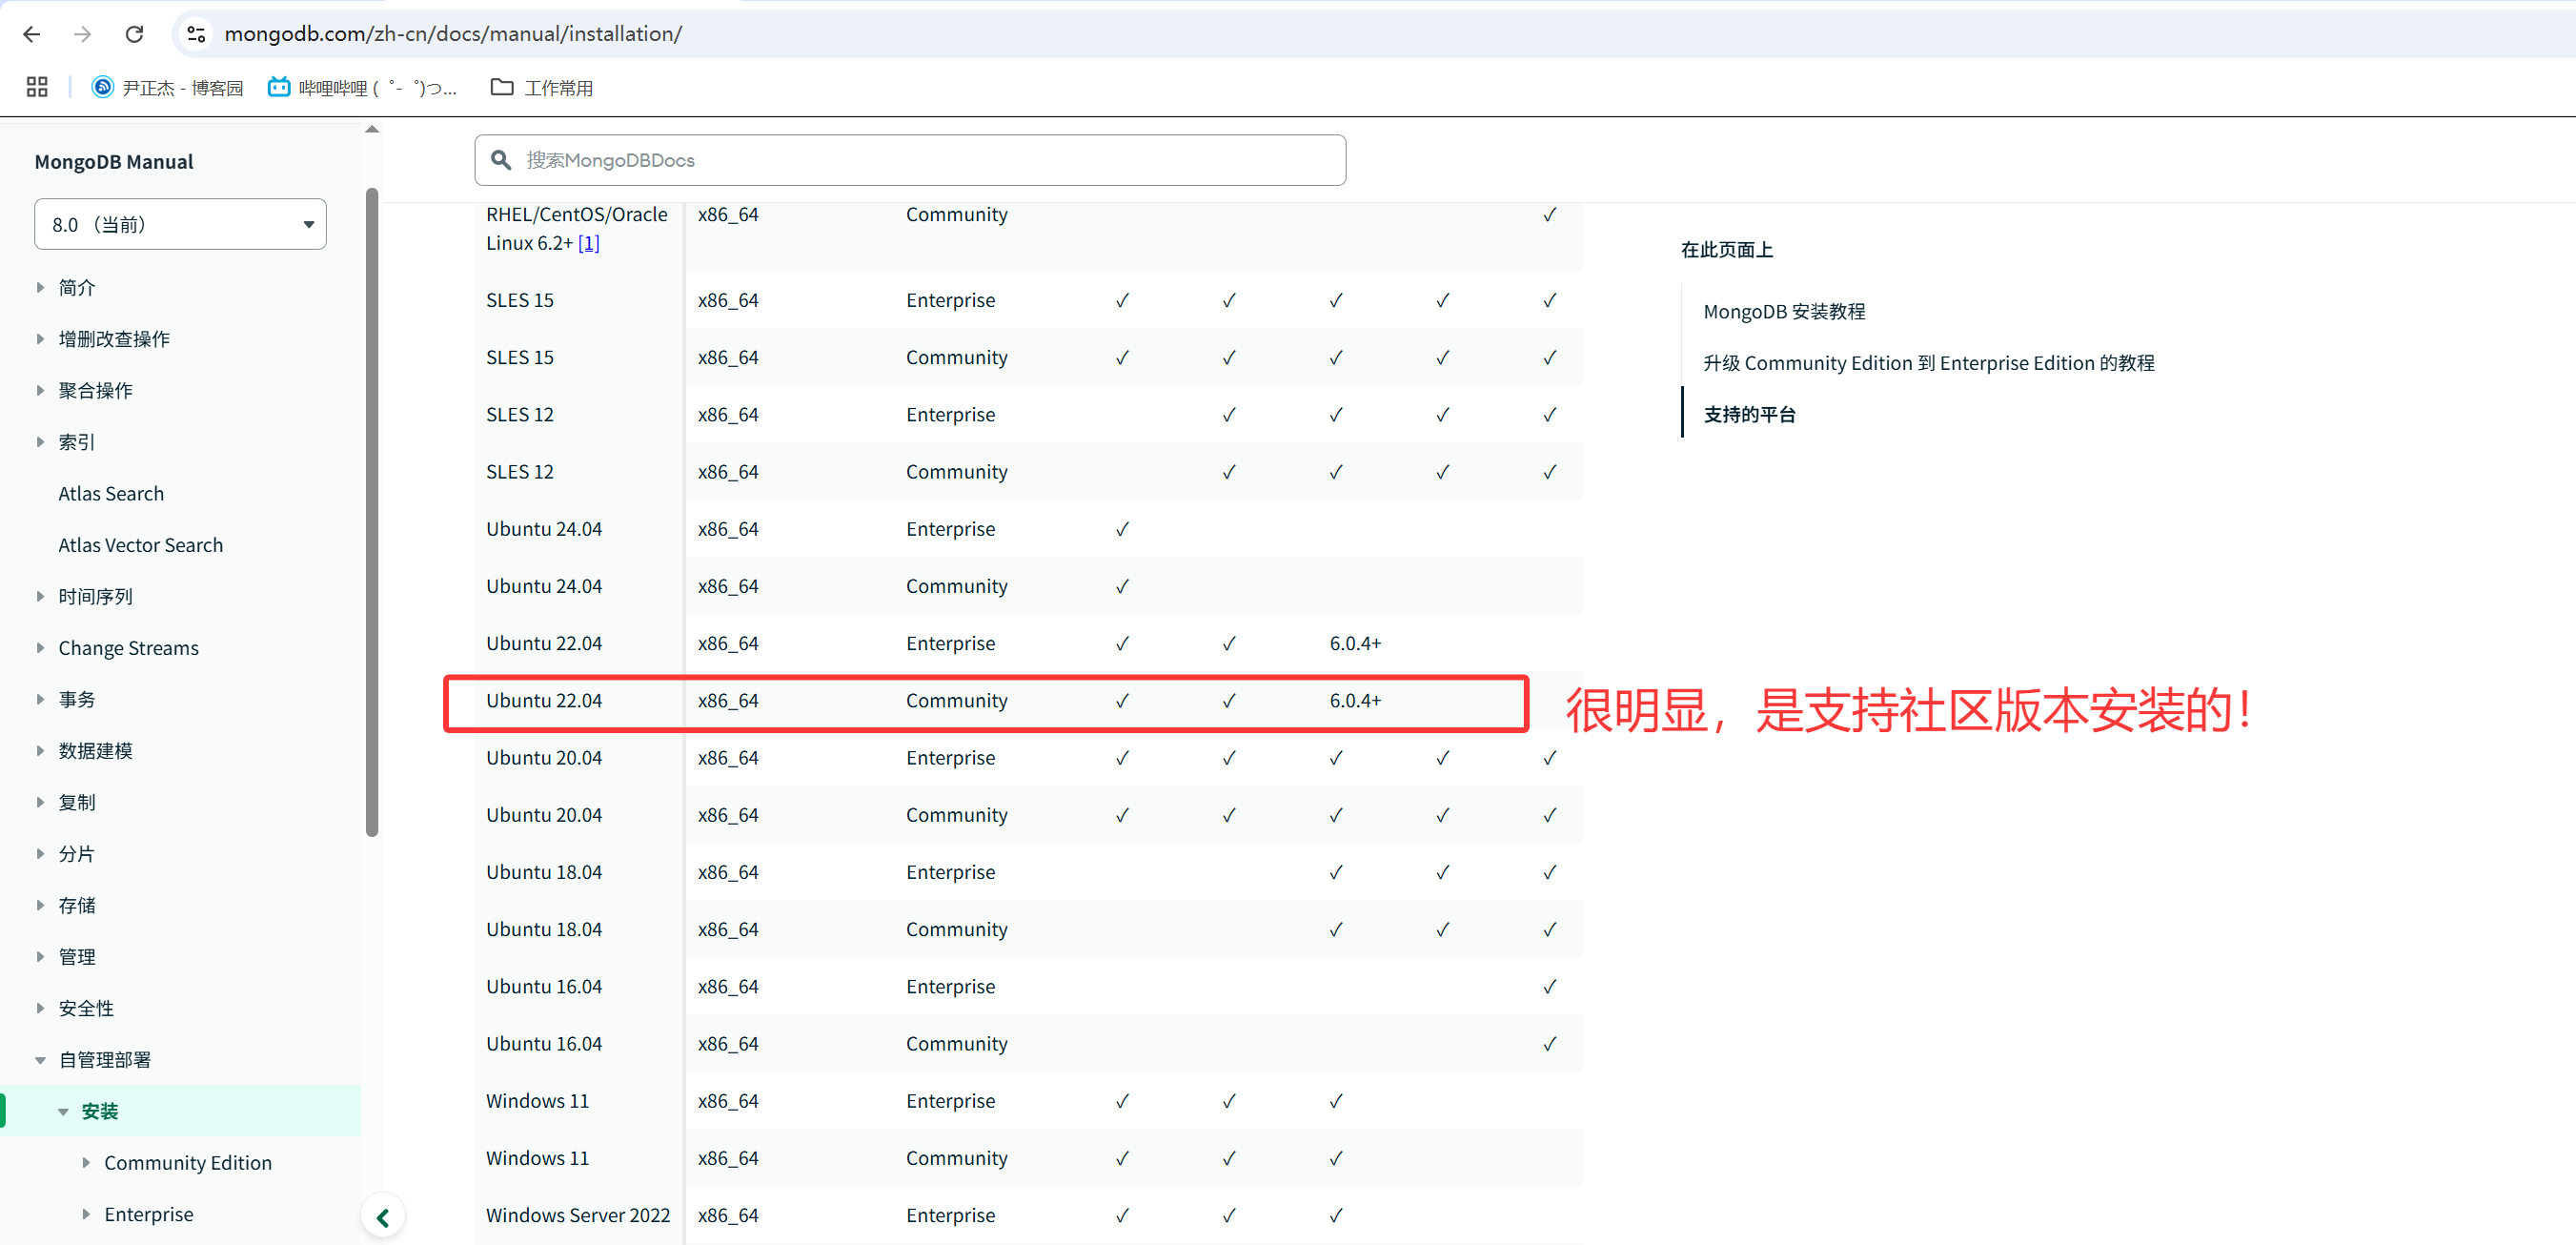
Task: Open the Atlas Search sidebar item
Action: coord(110,494)
